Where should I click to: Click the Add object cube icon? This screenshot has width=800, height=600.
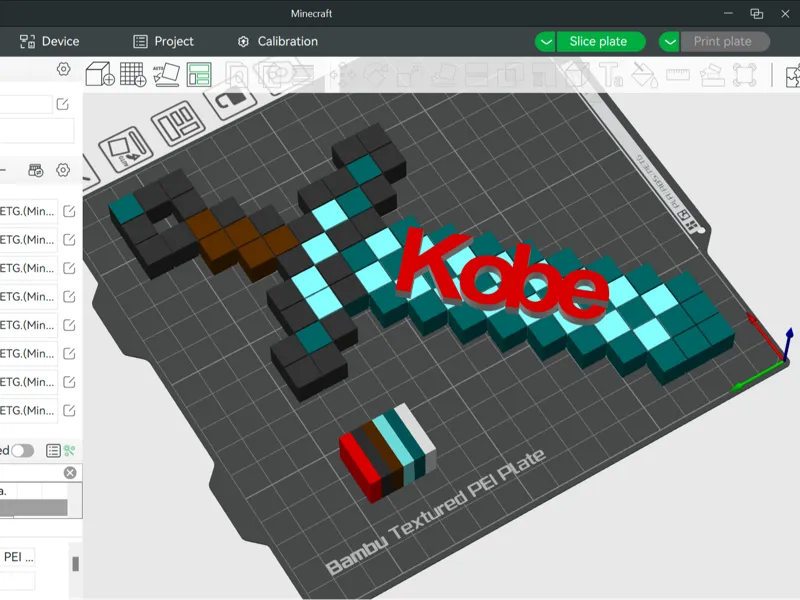point(99,74)
